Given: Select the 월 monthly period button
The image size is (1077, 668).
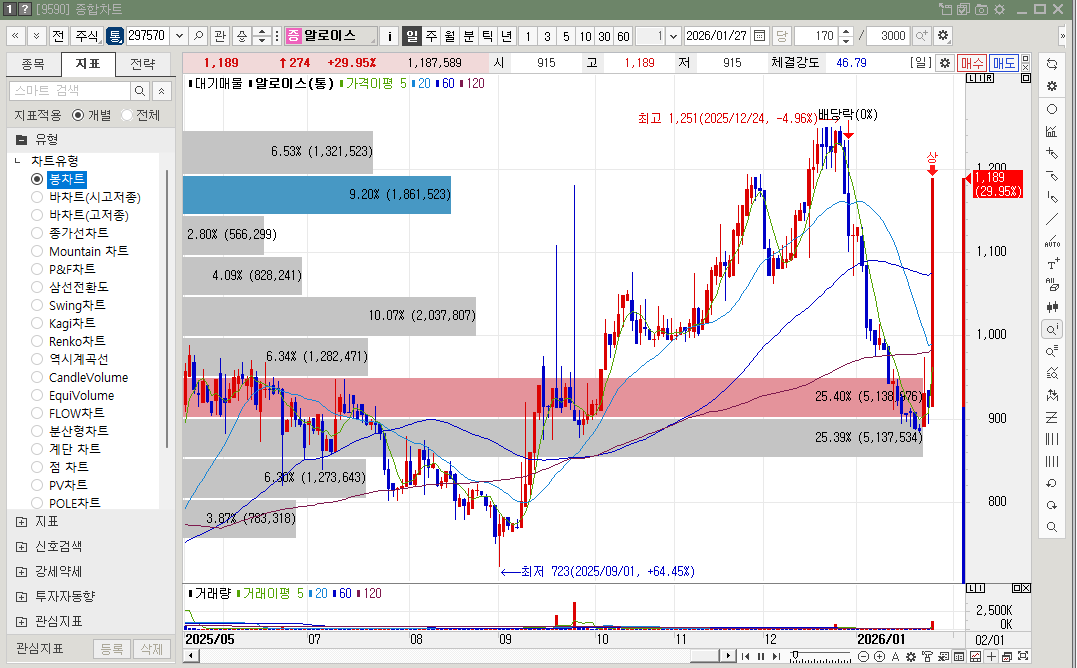Looking at the screenshot, I should pos(449,36).
